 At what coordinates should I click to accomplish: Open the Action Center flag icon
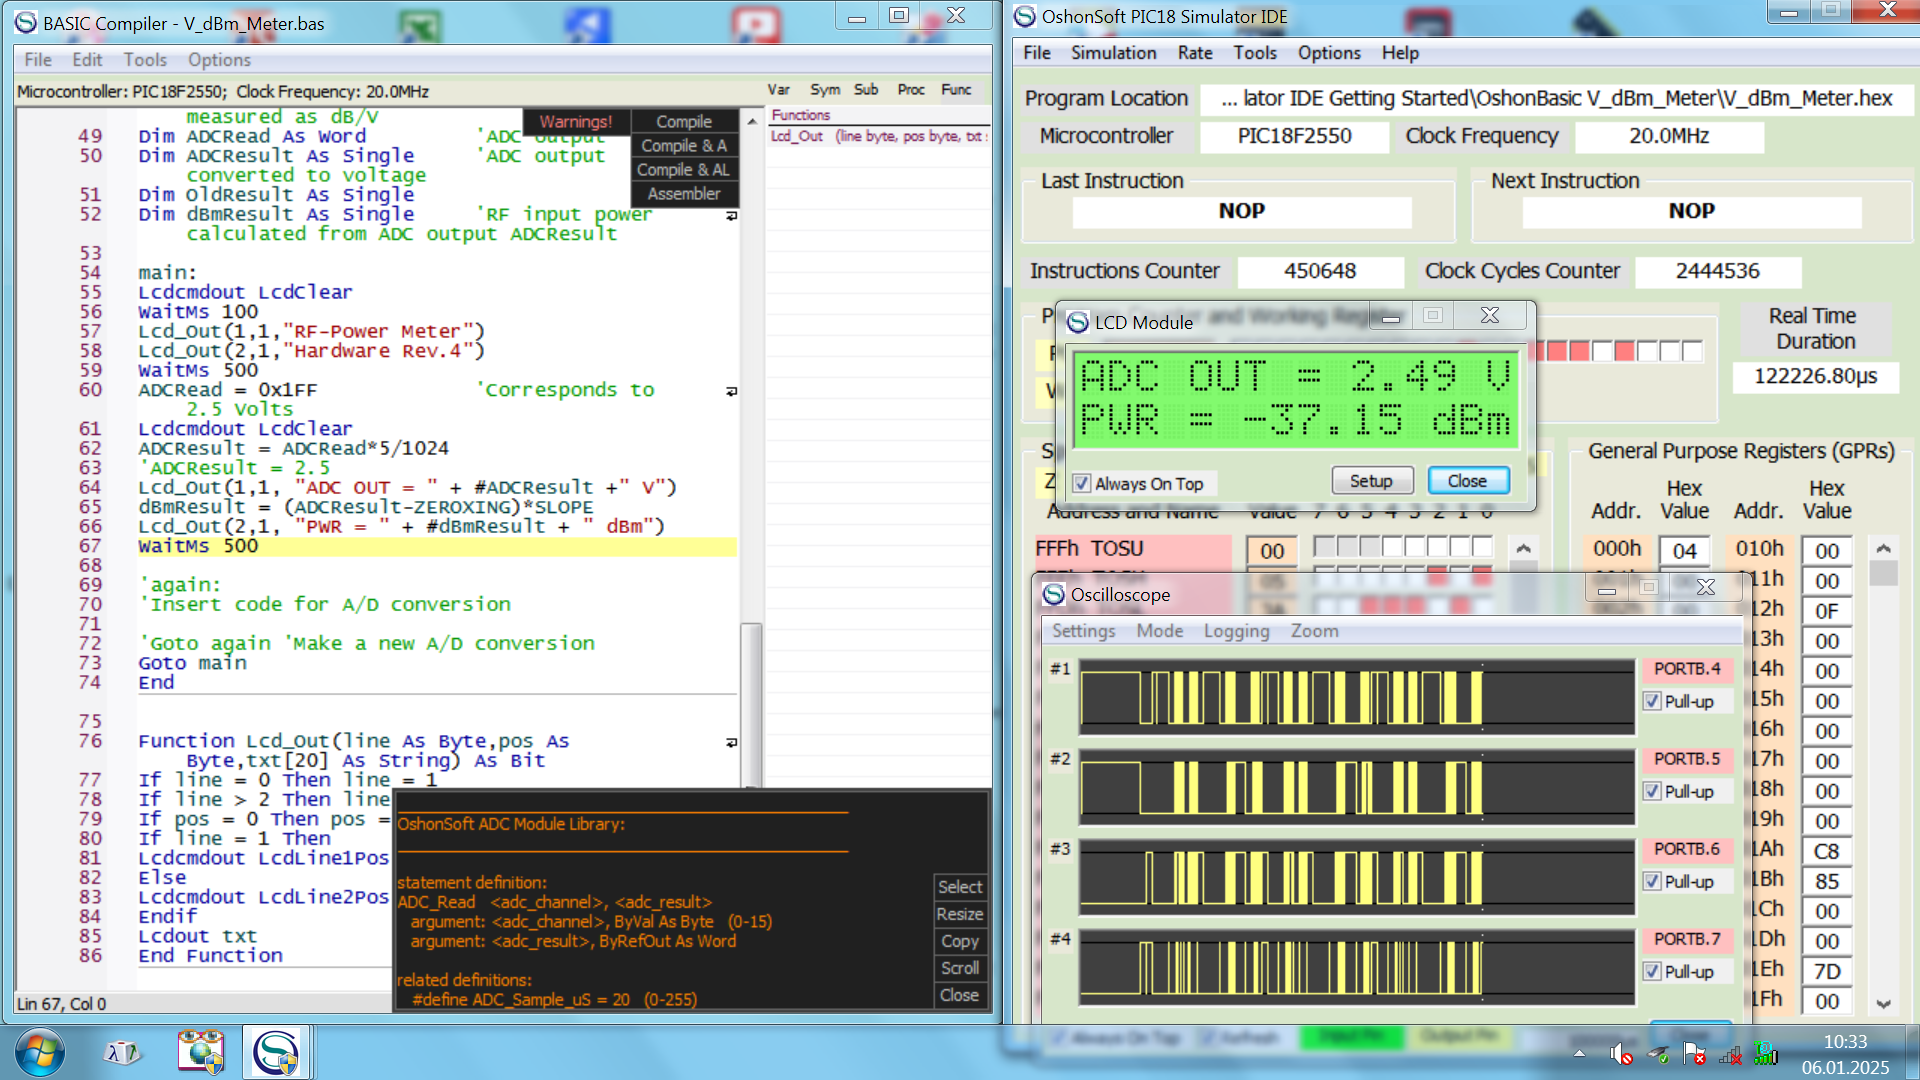point(1694,1054)
